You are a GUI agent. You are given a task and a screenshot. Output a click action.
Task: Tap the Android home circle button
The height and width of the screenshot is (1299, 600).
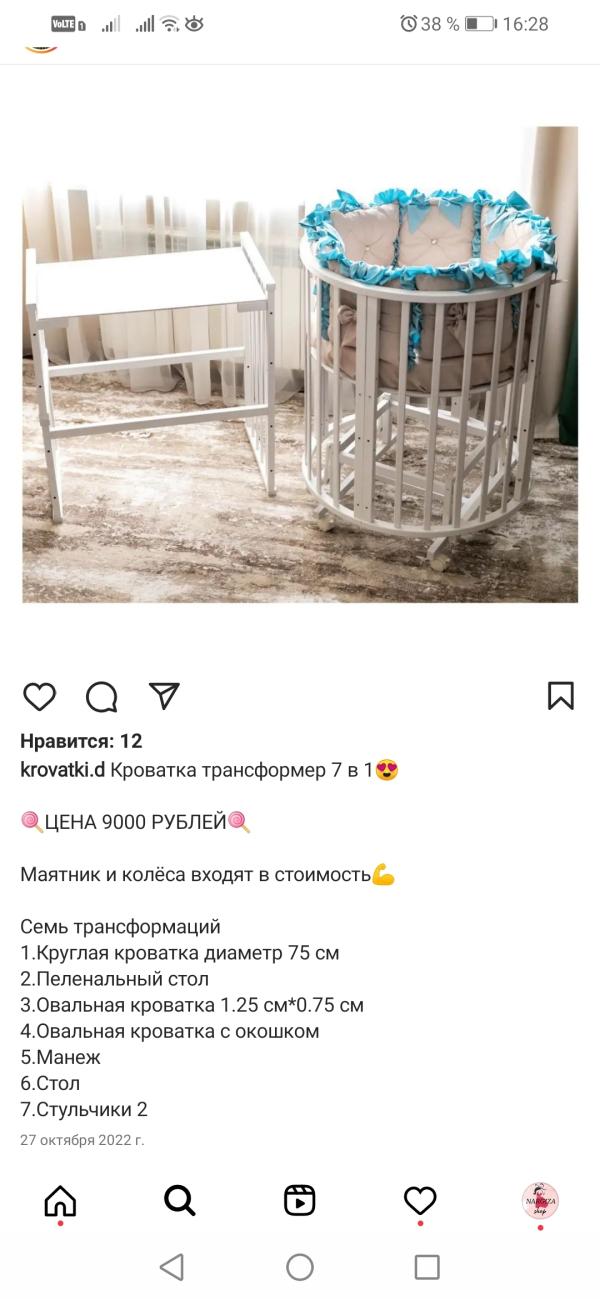coord(300,1267)
